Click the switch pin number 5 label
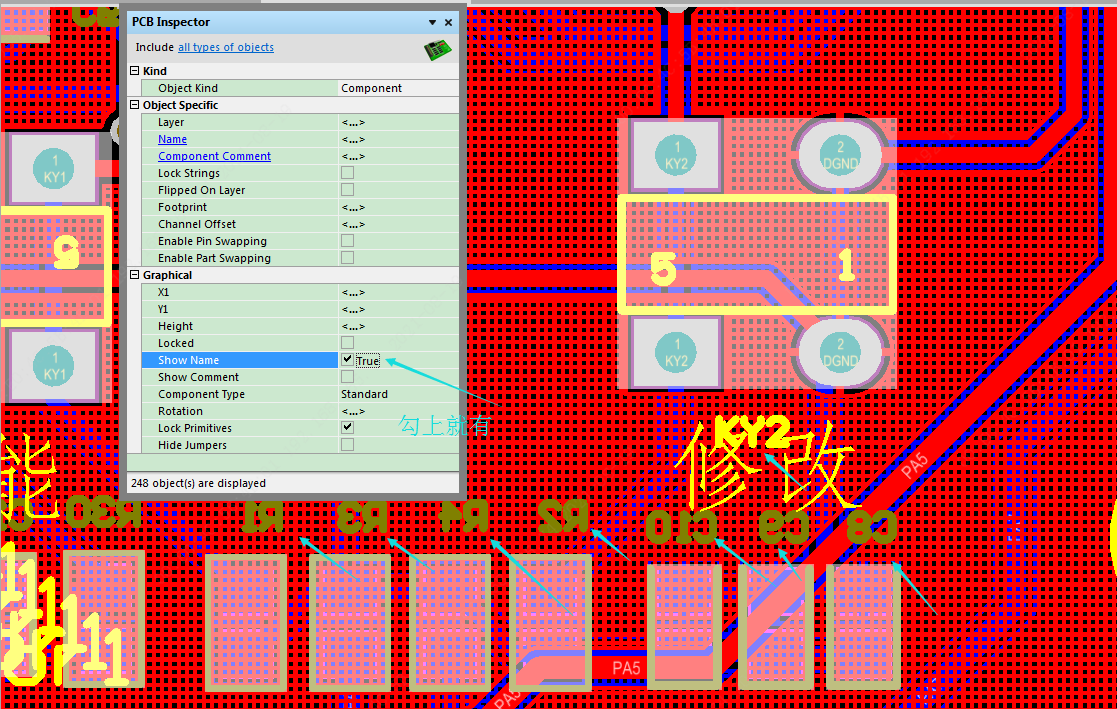This screenshot has height=709, width=1117. click(x=663, y=269)
